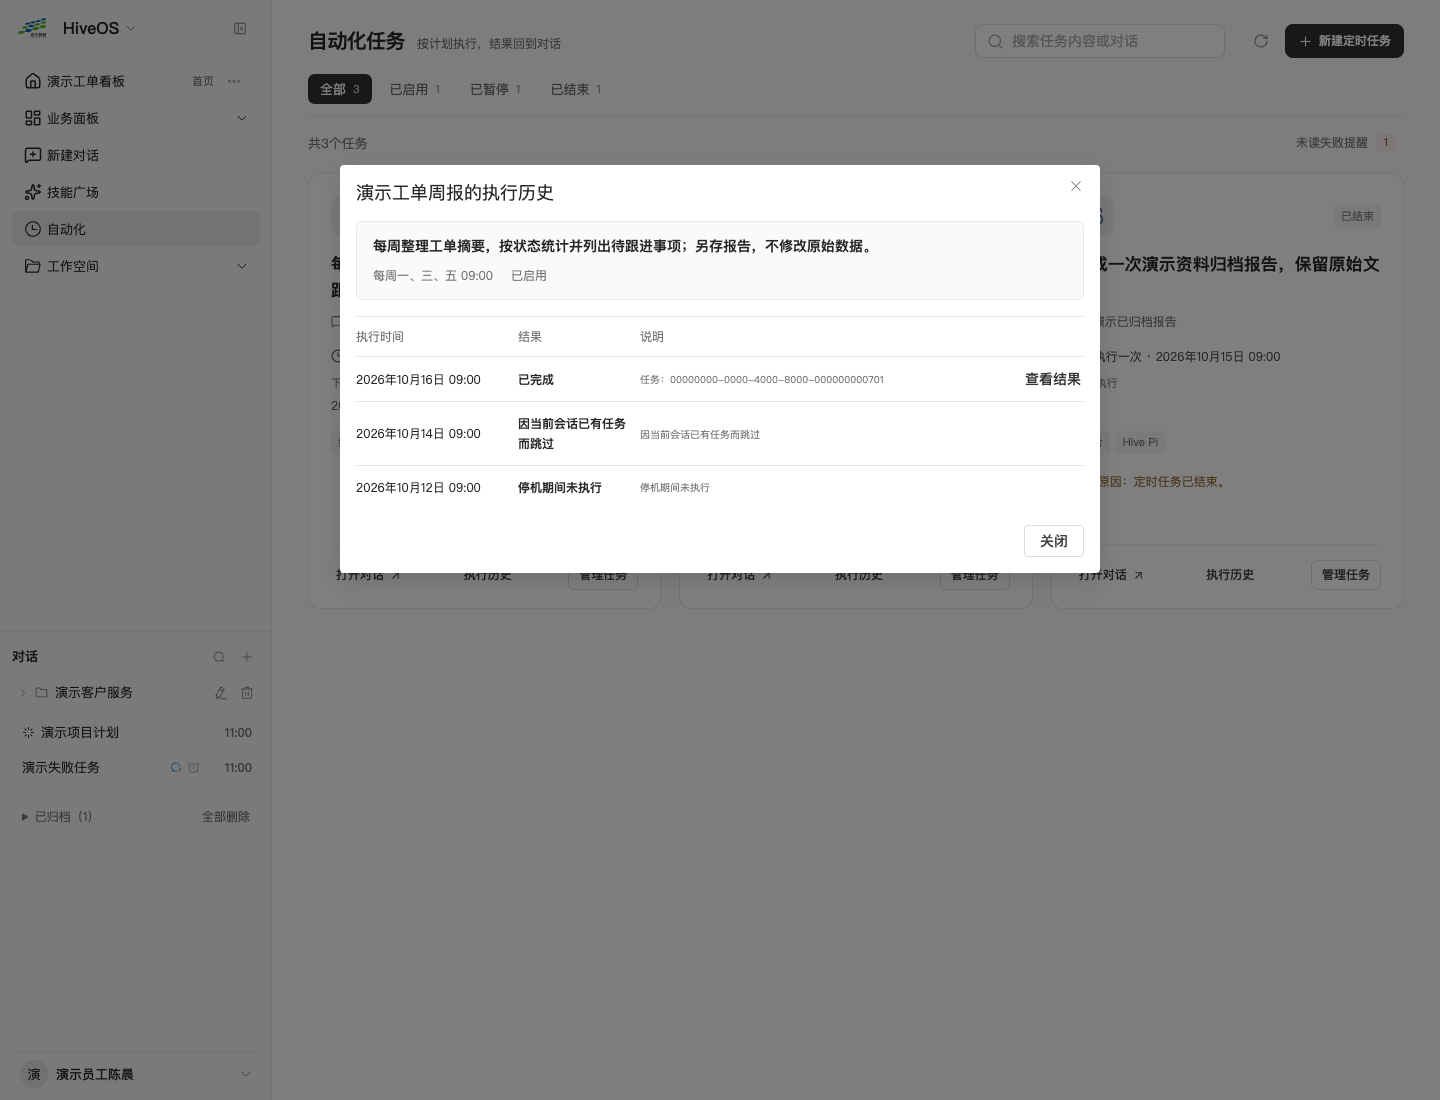Open the 演示员工陈晨 user menu chevron
This screenshot has width=1440, height=1100.
click(246, 1074)
